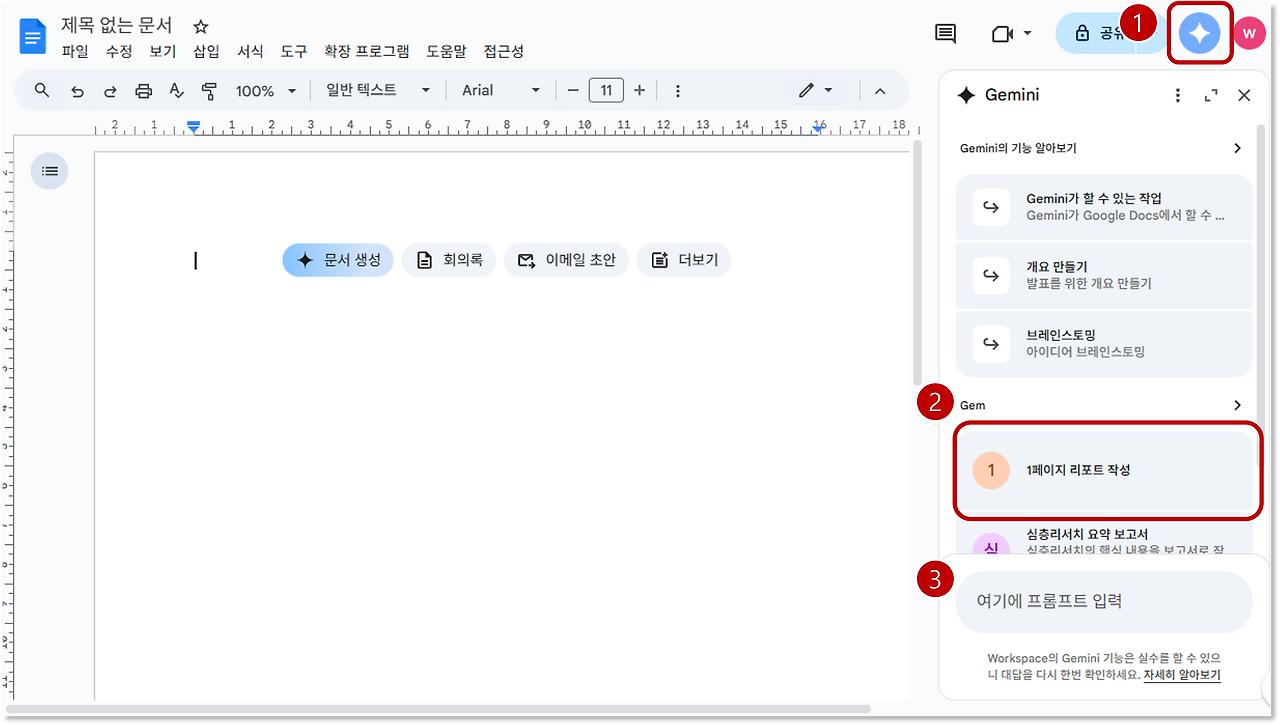Screen dimensions: 1280x725
Task: Open the 수정 menu
Action: (119, 52)
